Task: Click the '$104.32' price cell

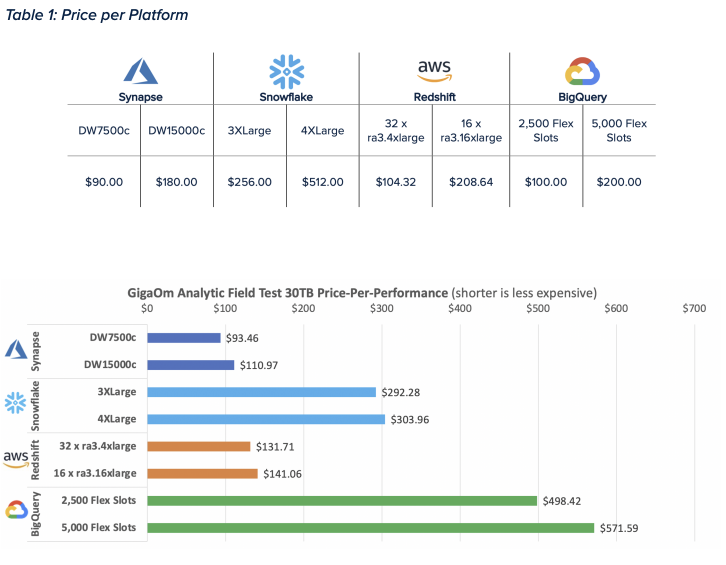Action: coord(395,182)
